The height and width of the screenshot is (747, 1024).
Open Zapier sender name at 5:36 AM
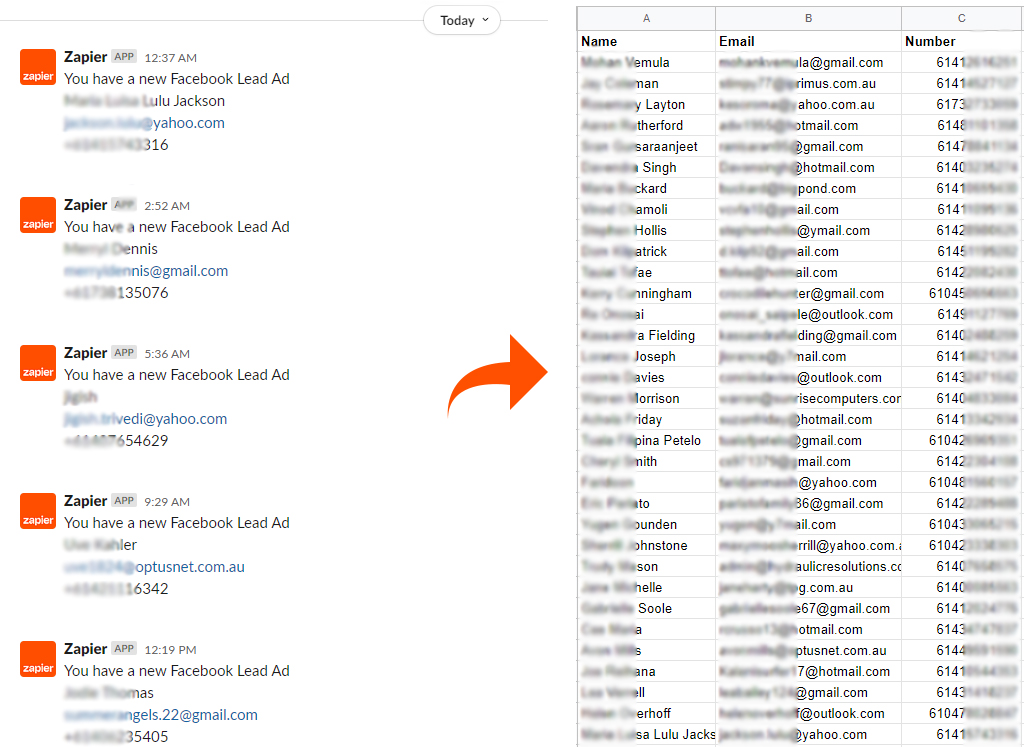coord(86,353)
